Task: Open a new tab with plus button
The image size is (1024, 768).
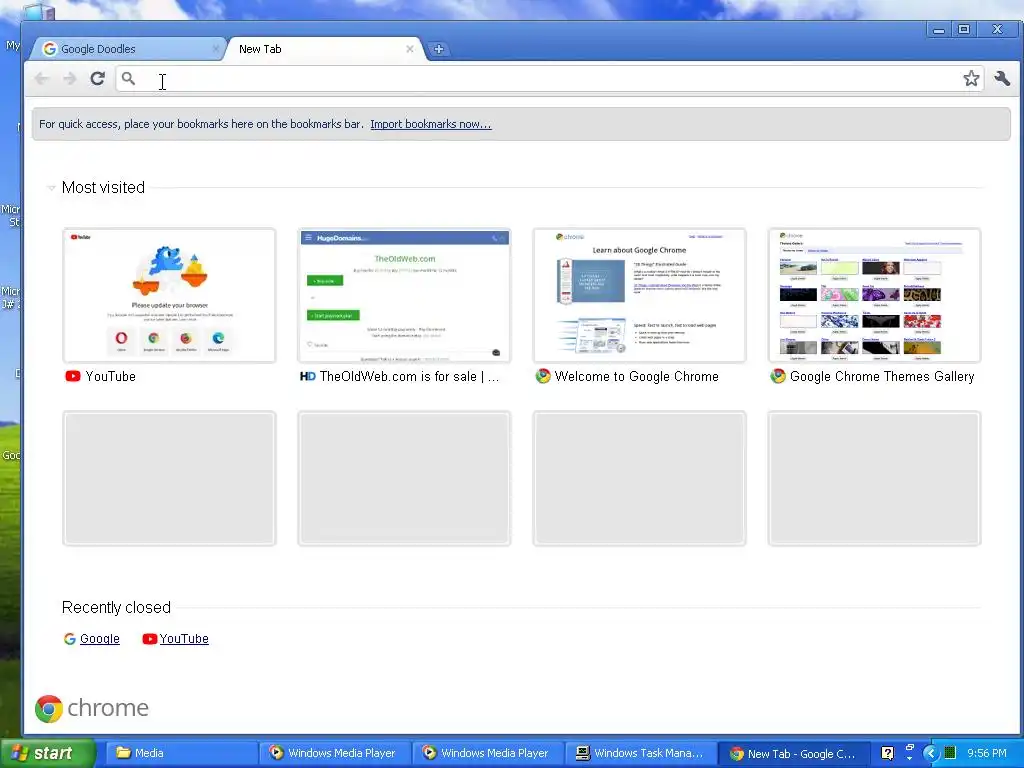Action: tap(439, 49)
